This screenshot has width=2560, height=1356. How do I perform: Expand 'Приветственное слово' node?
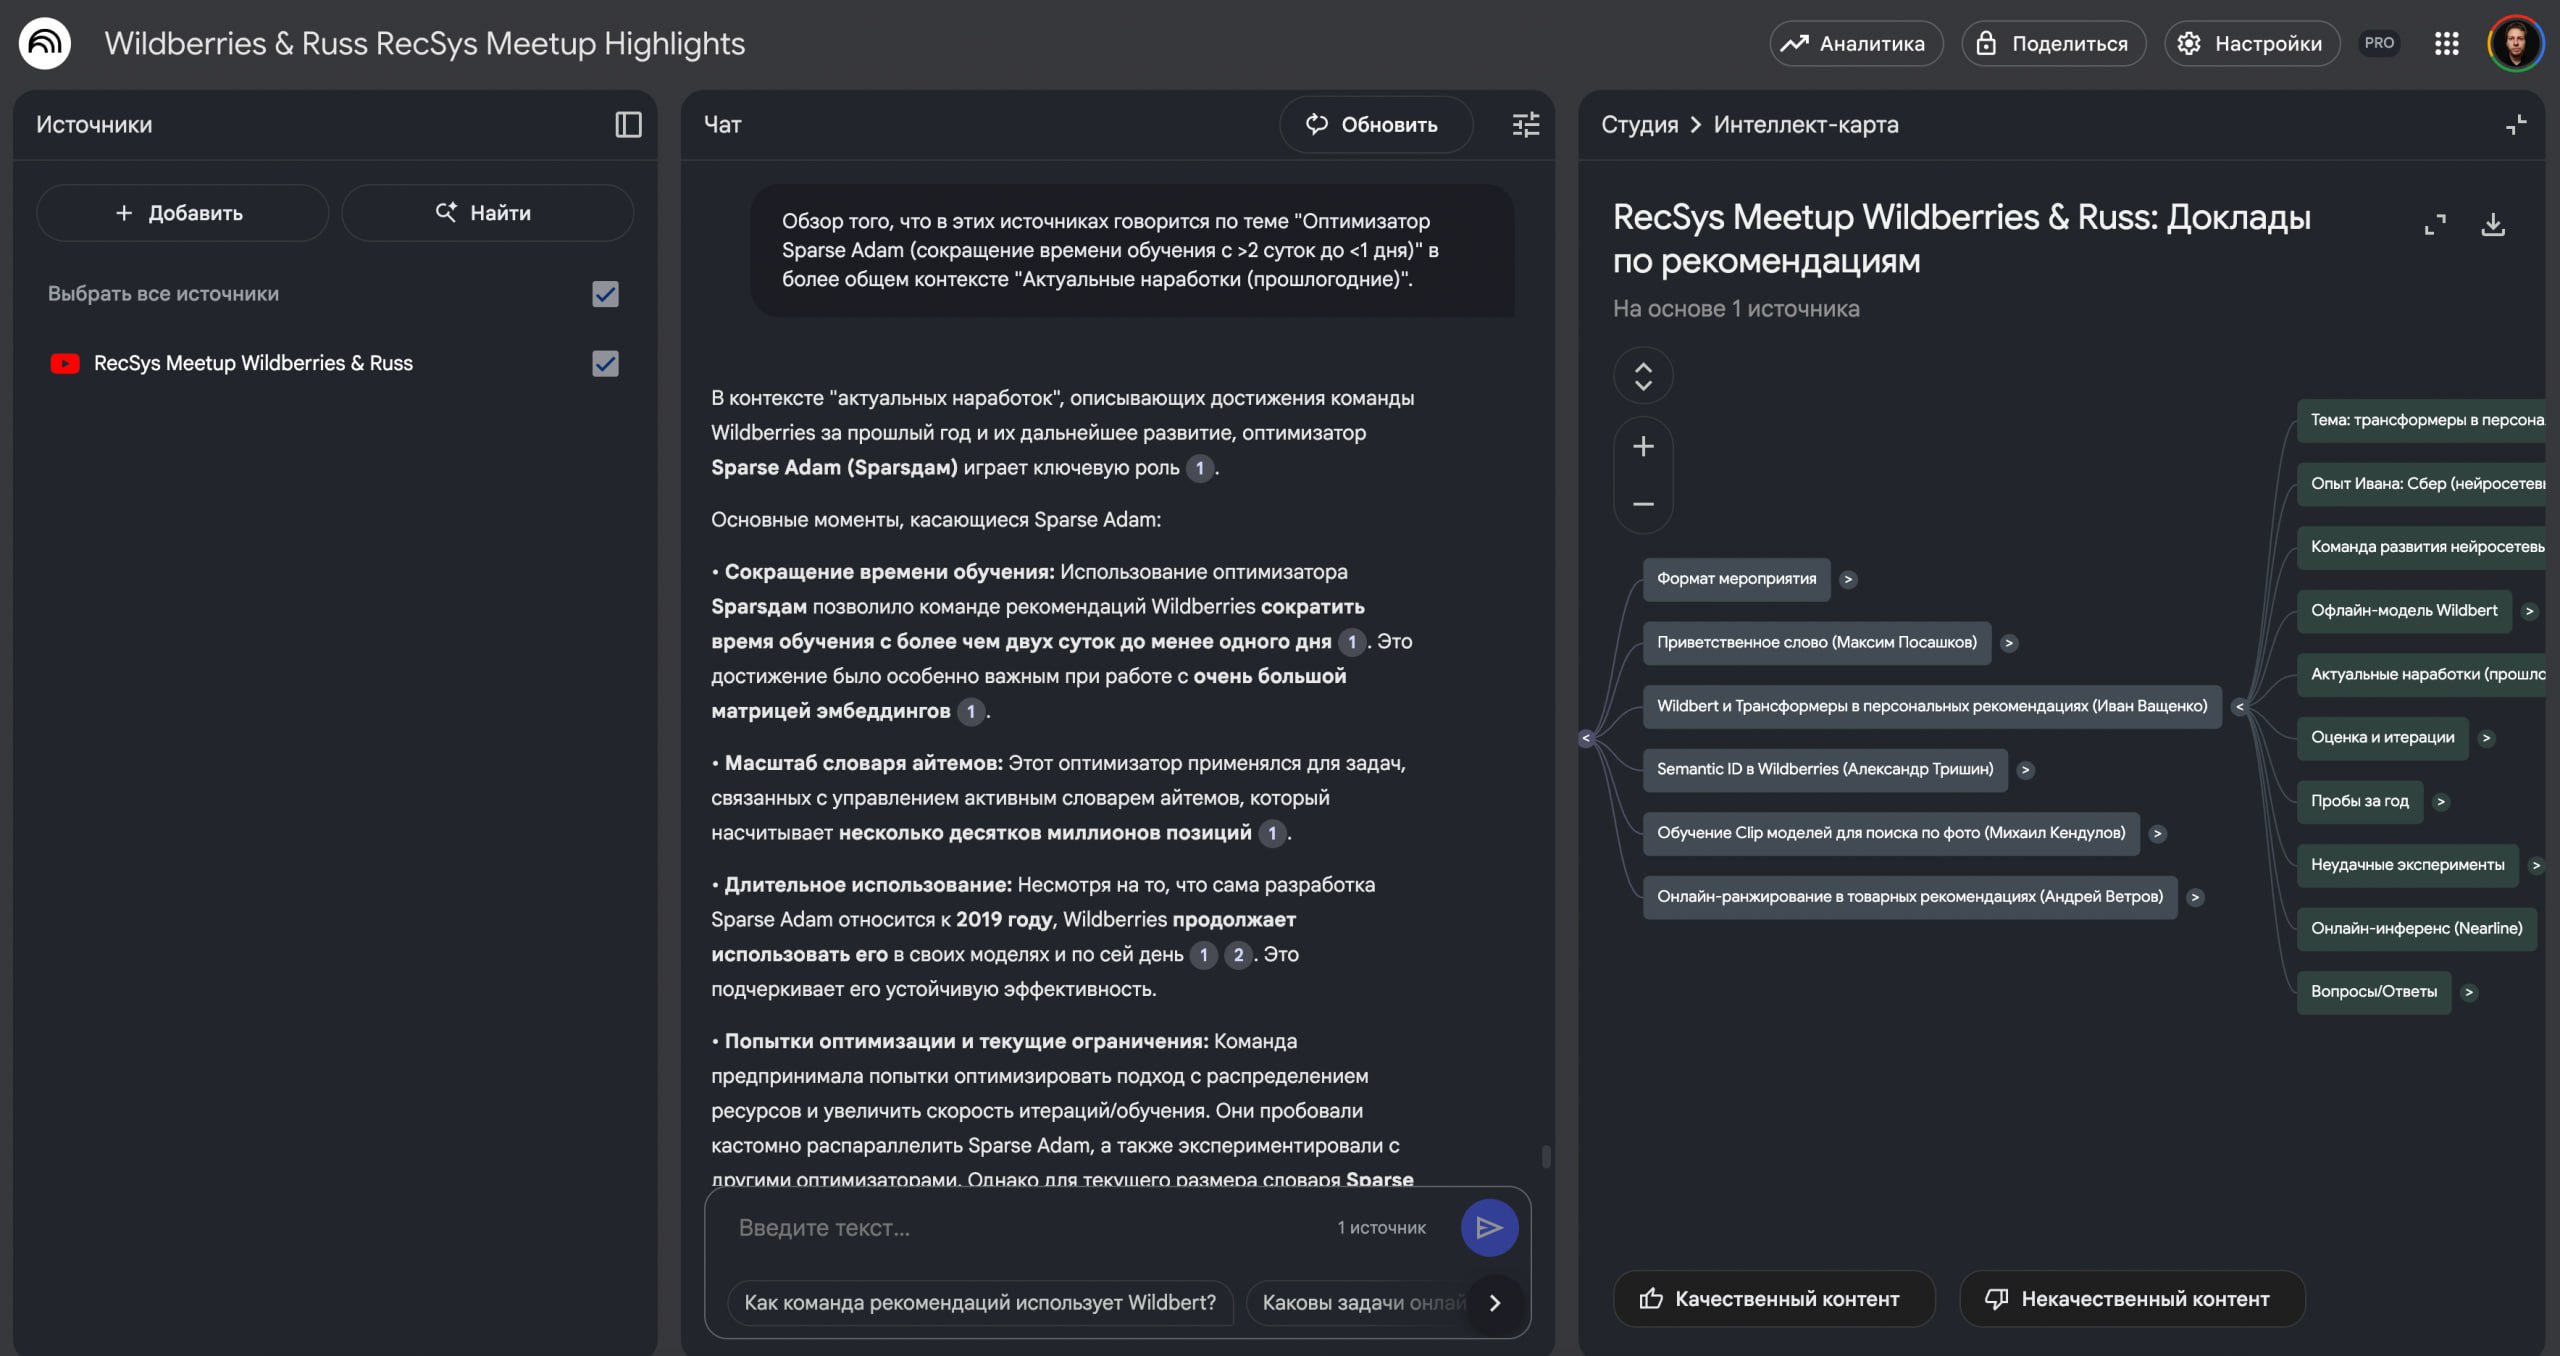click(x=2009, y=643)
